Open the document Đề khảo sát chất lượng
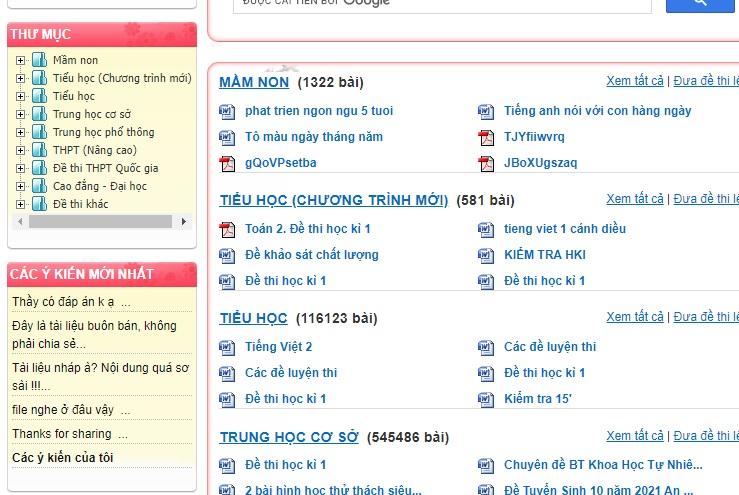Viewport: 739px width, 495px height. (312, 255)
